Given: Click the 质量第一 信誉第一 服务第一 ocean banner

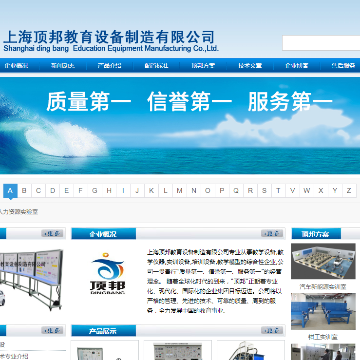Looking at the screenshot, I should pyautogui.click(x=180, y=126).
